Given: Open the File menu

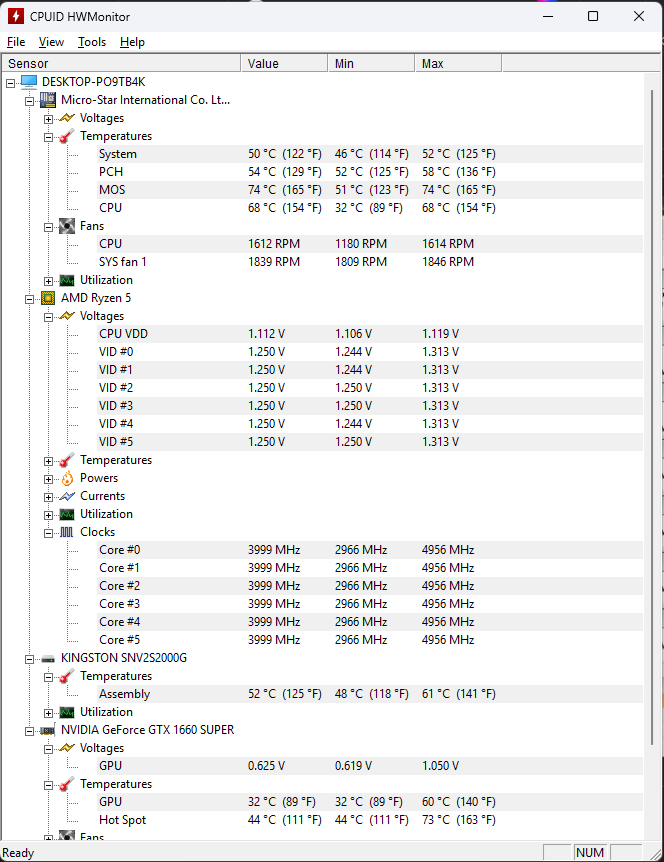Looking at the screenshot, I should point(16,42).
